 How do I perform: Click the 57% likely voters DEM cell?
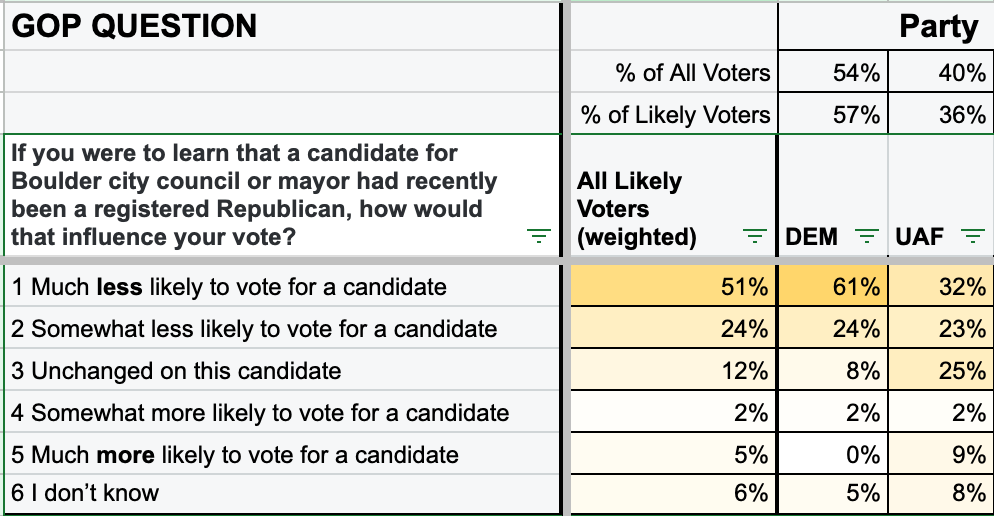point(833,114)
